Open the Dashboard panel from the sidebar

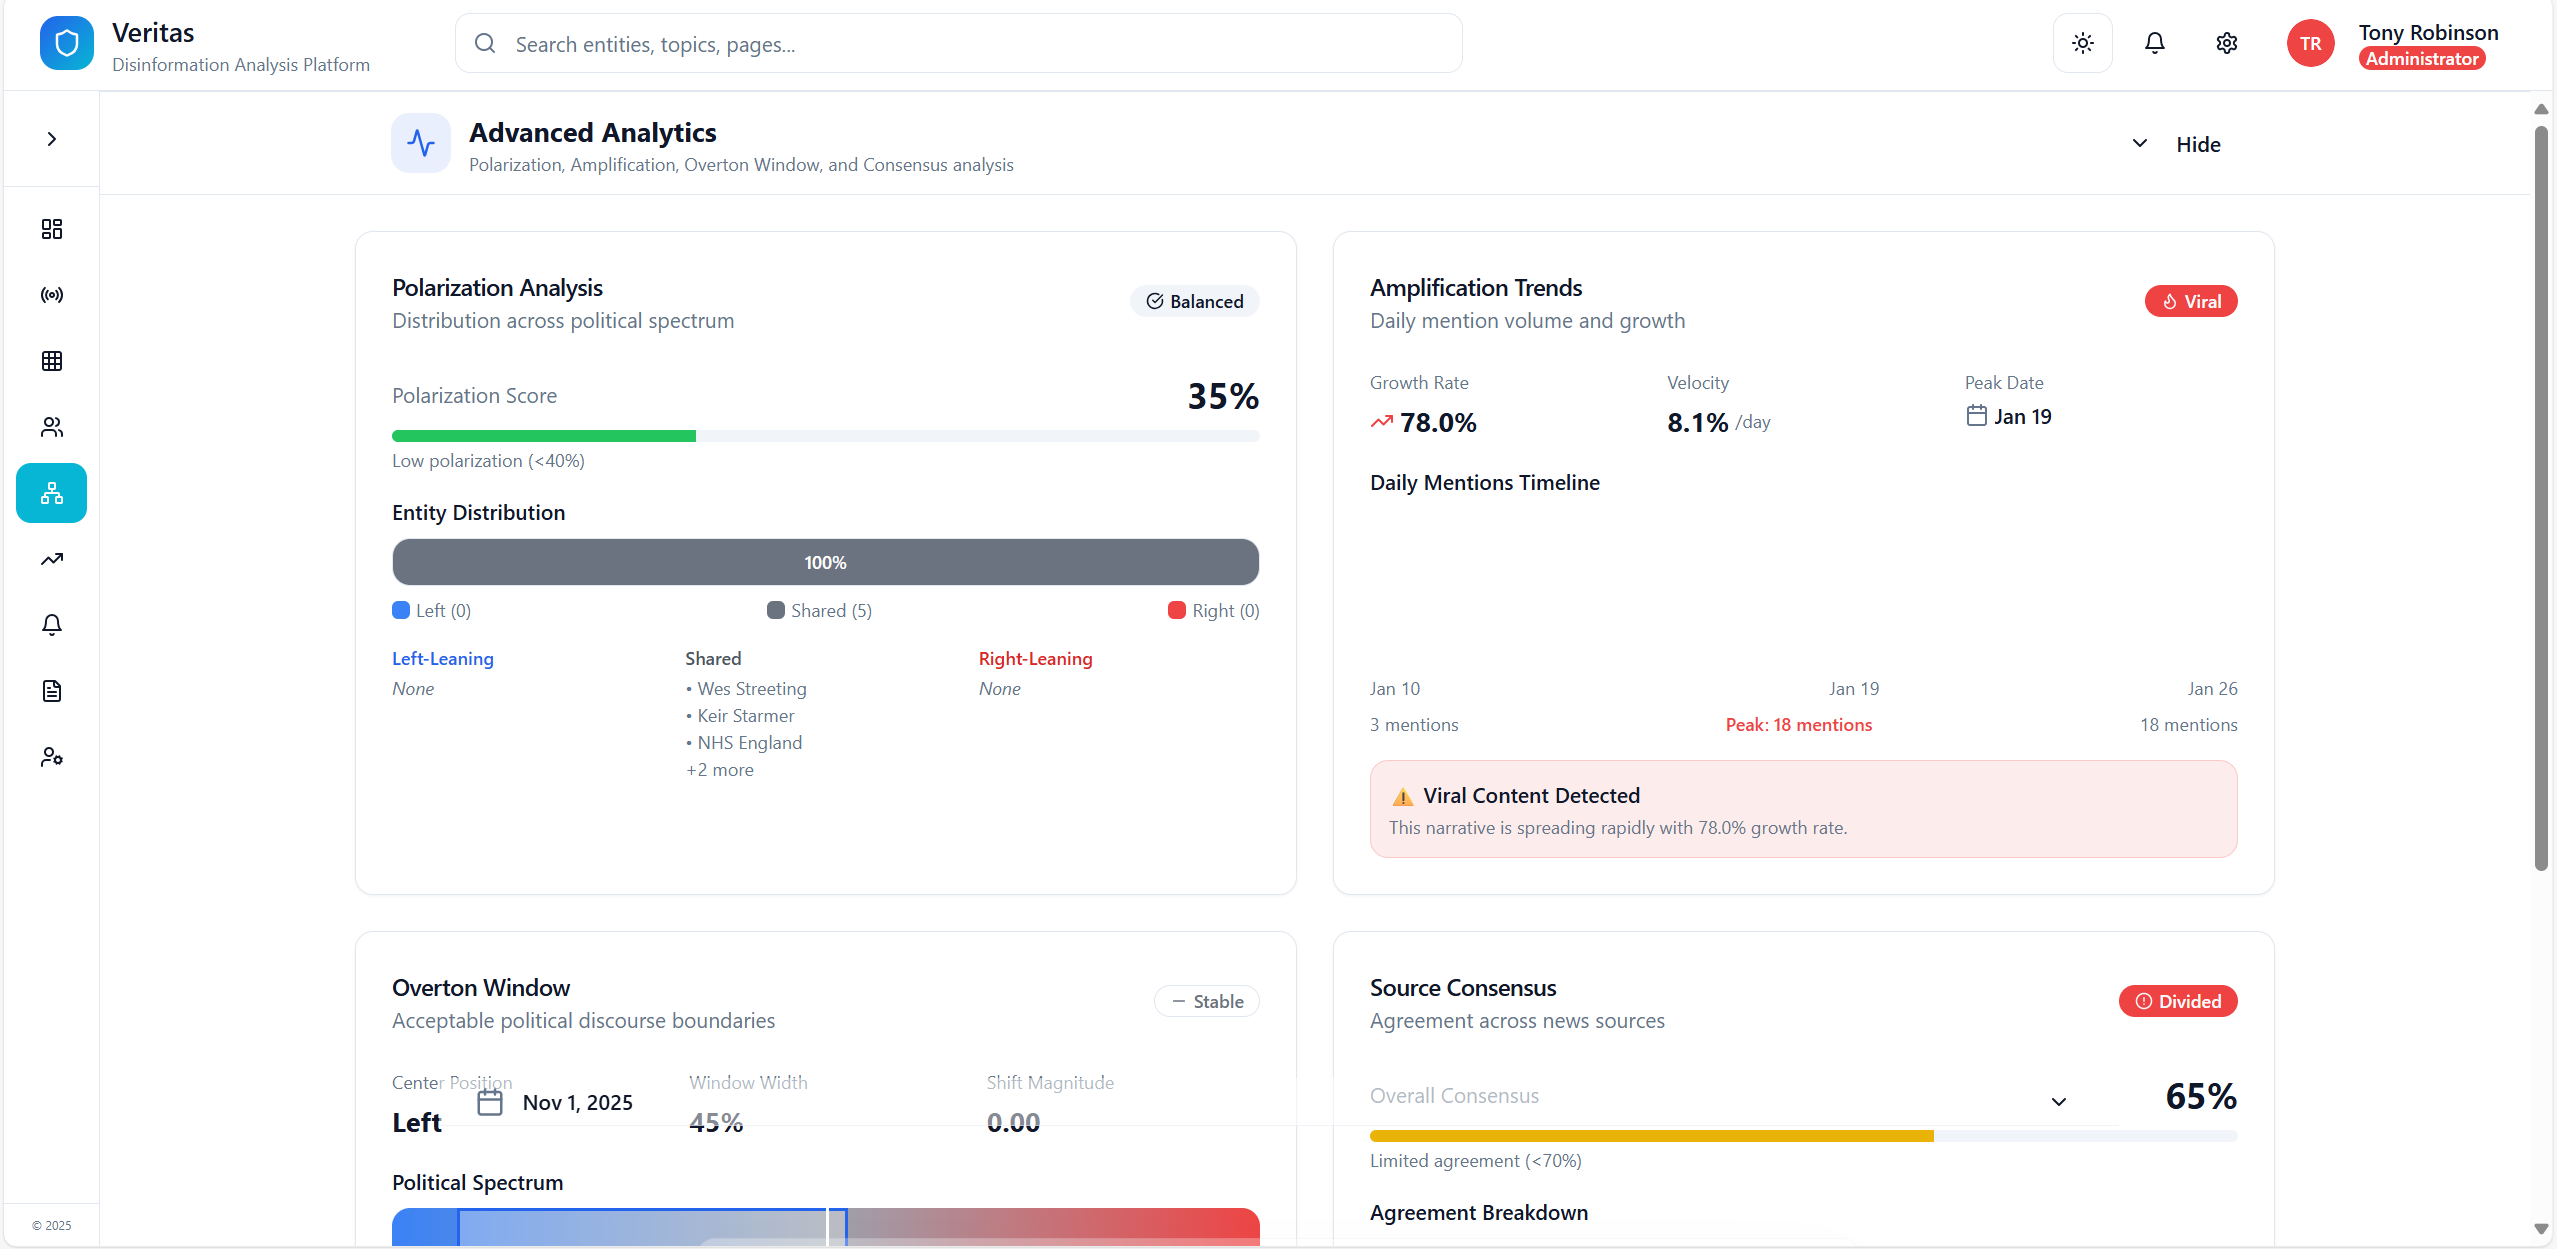51,228
